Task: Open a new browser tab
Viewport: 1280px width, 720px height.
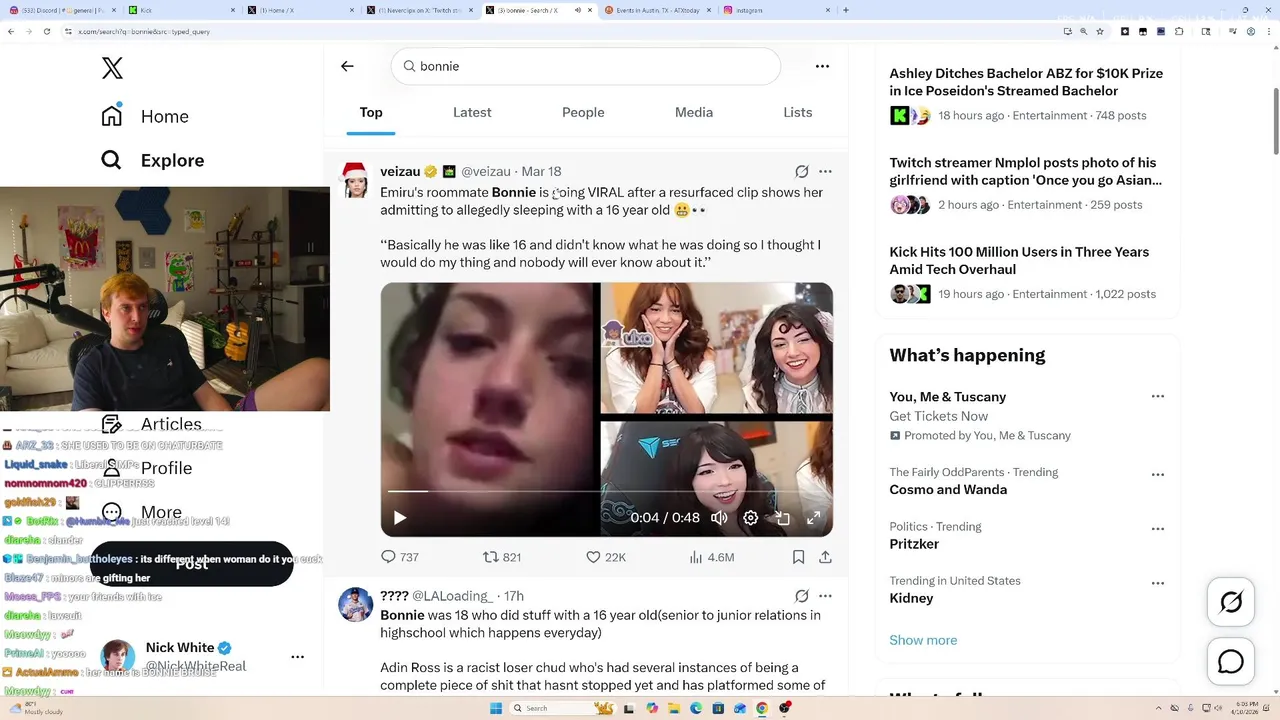Action: point(846,10)
